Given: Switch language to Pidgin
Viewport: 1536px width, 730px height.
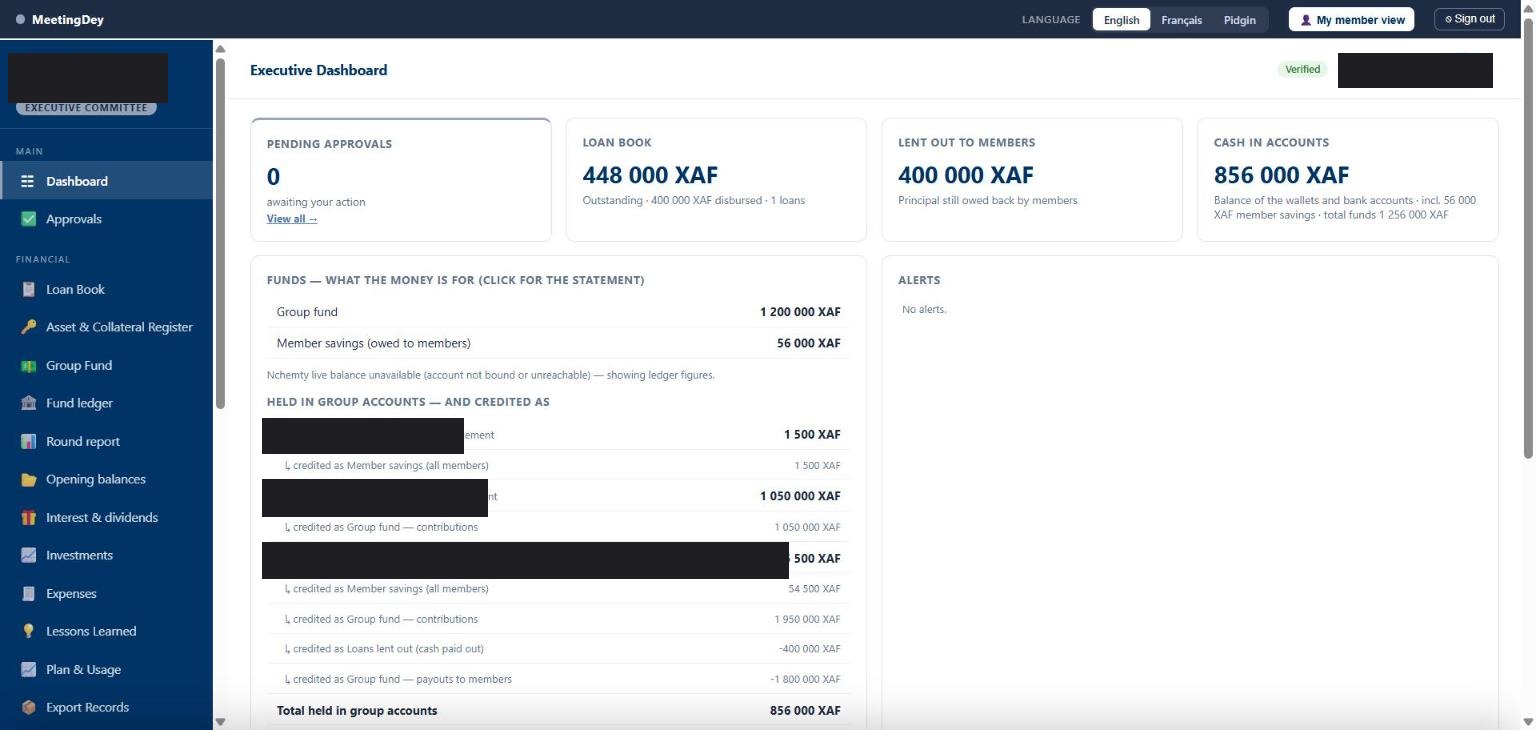Looking at the screenshot, I should pos(1239,19).
